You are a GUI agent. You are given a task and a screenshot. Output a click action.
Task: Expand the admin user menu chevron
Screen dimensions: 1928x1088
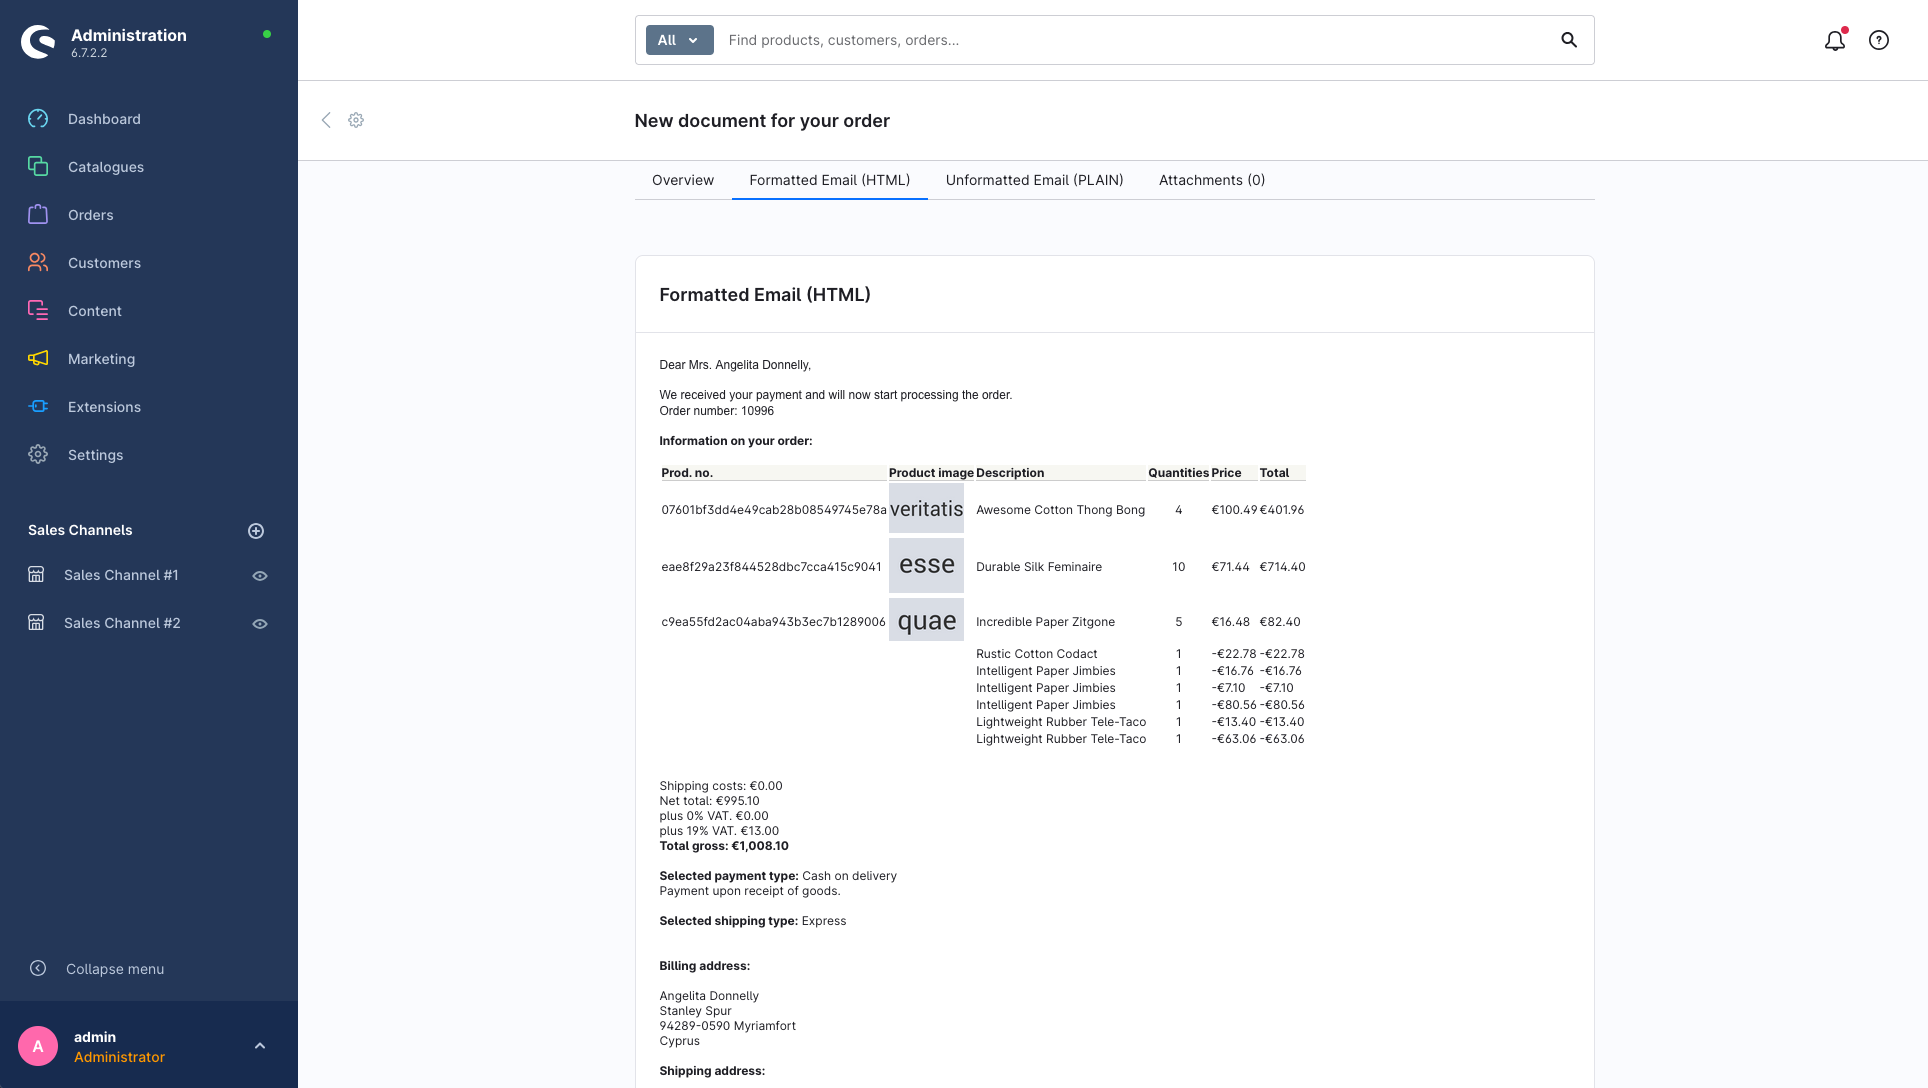click(x=260, y=1046)
